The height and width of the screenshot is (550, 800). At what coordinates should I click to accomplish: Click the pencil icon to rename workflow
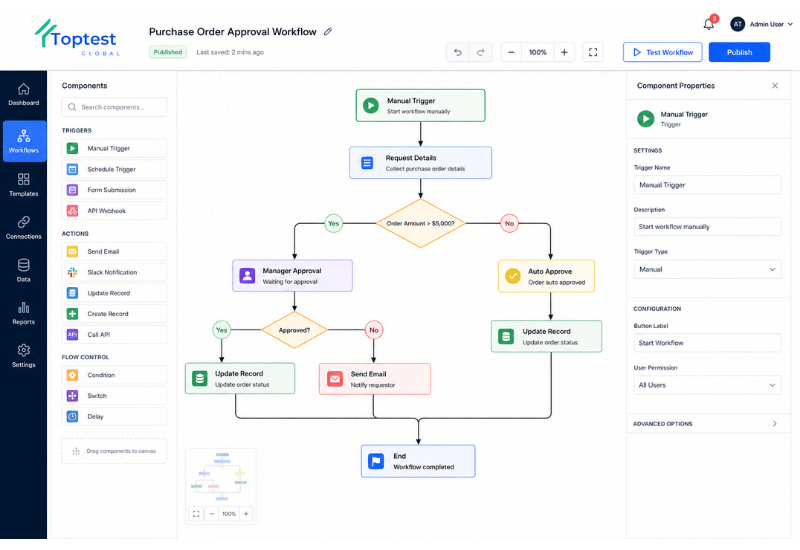pos(328,32)
